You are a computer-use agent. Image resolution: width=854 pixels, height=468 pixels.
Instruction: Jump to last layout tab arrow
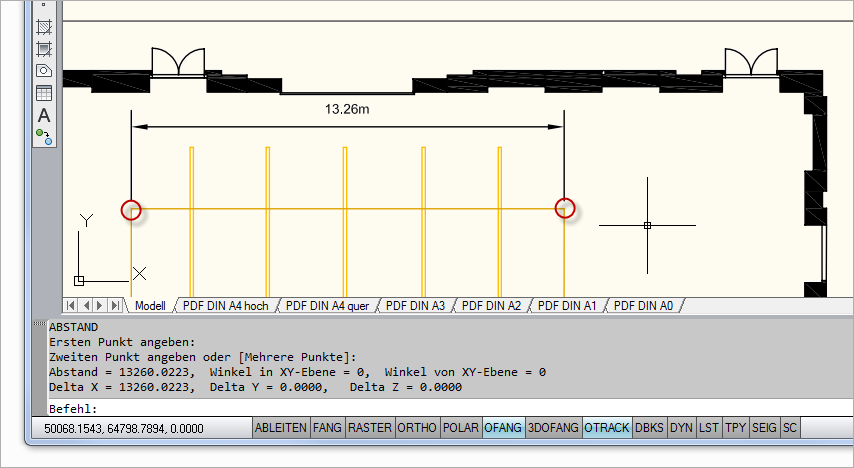116,305
